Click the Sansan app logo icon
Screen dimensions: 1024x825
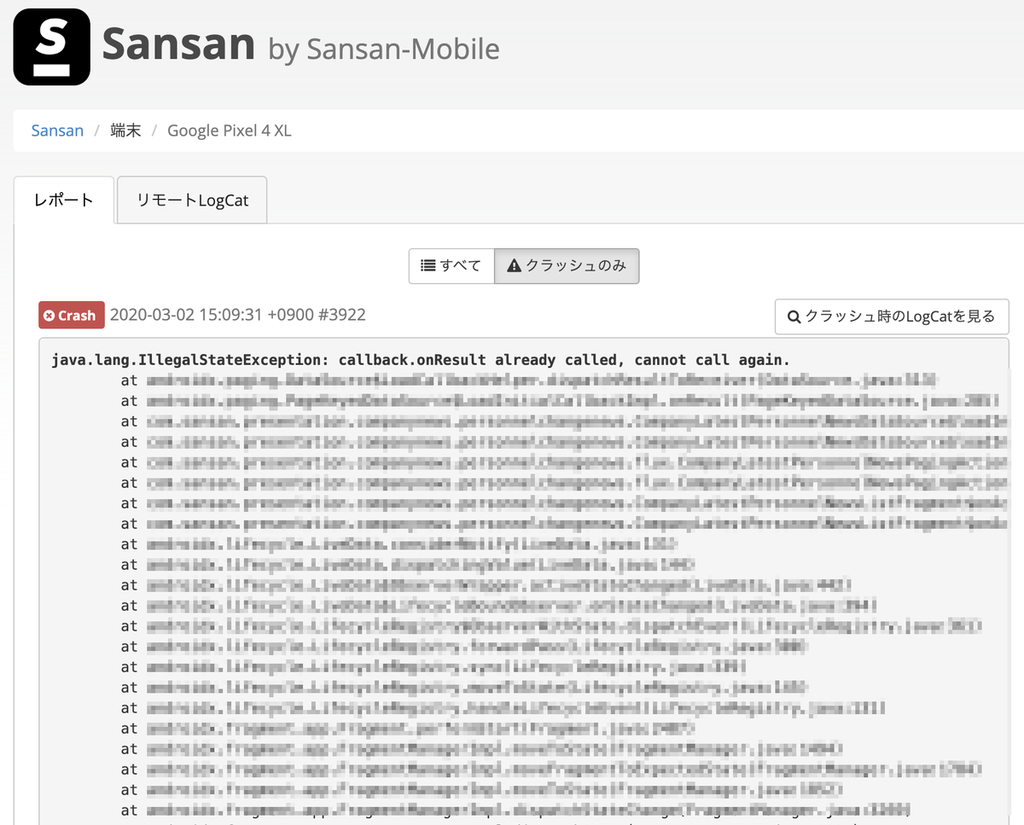point(52,47)
